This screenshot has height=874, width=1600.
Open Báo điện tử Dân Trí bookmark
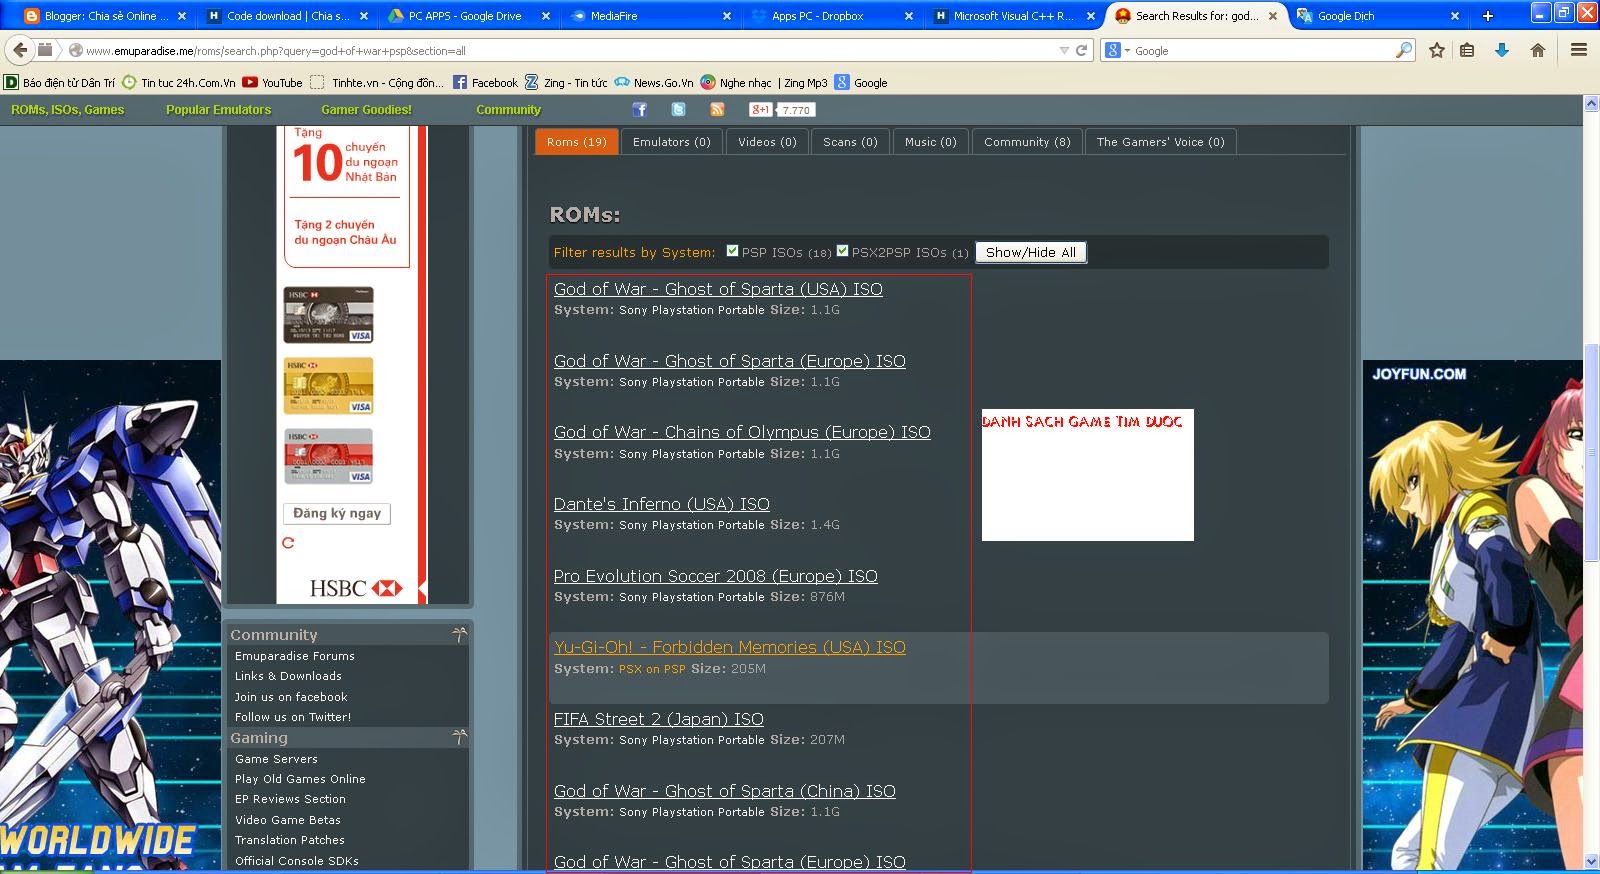(x=60, y=83)
